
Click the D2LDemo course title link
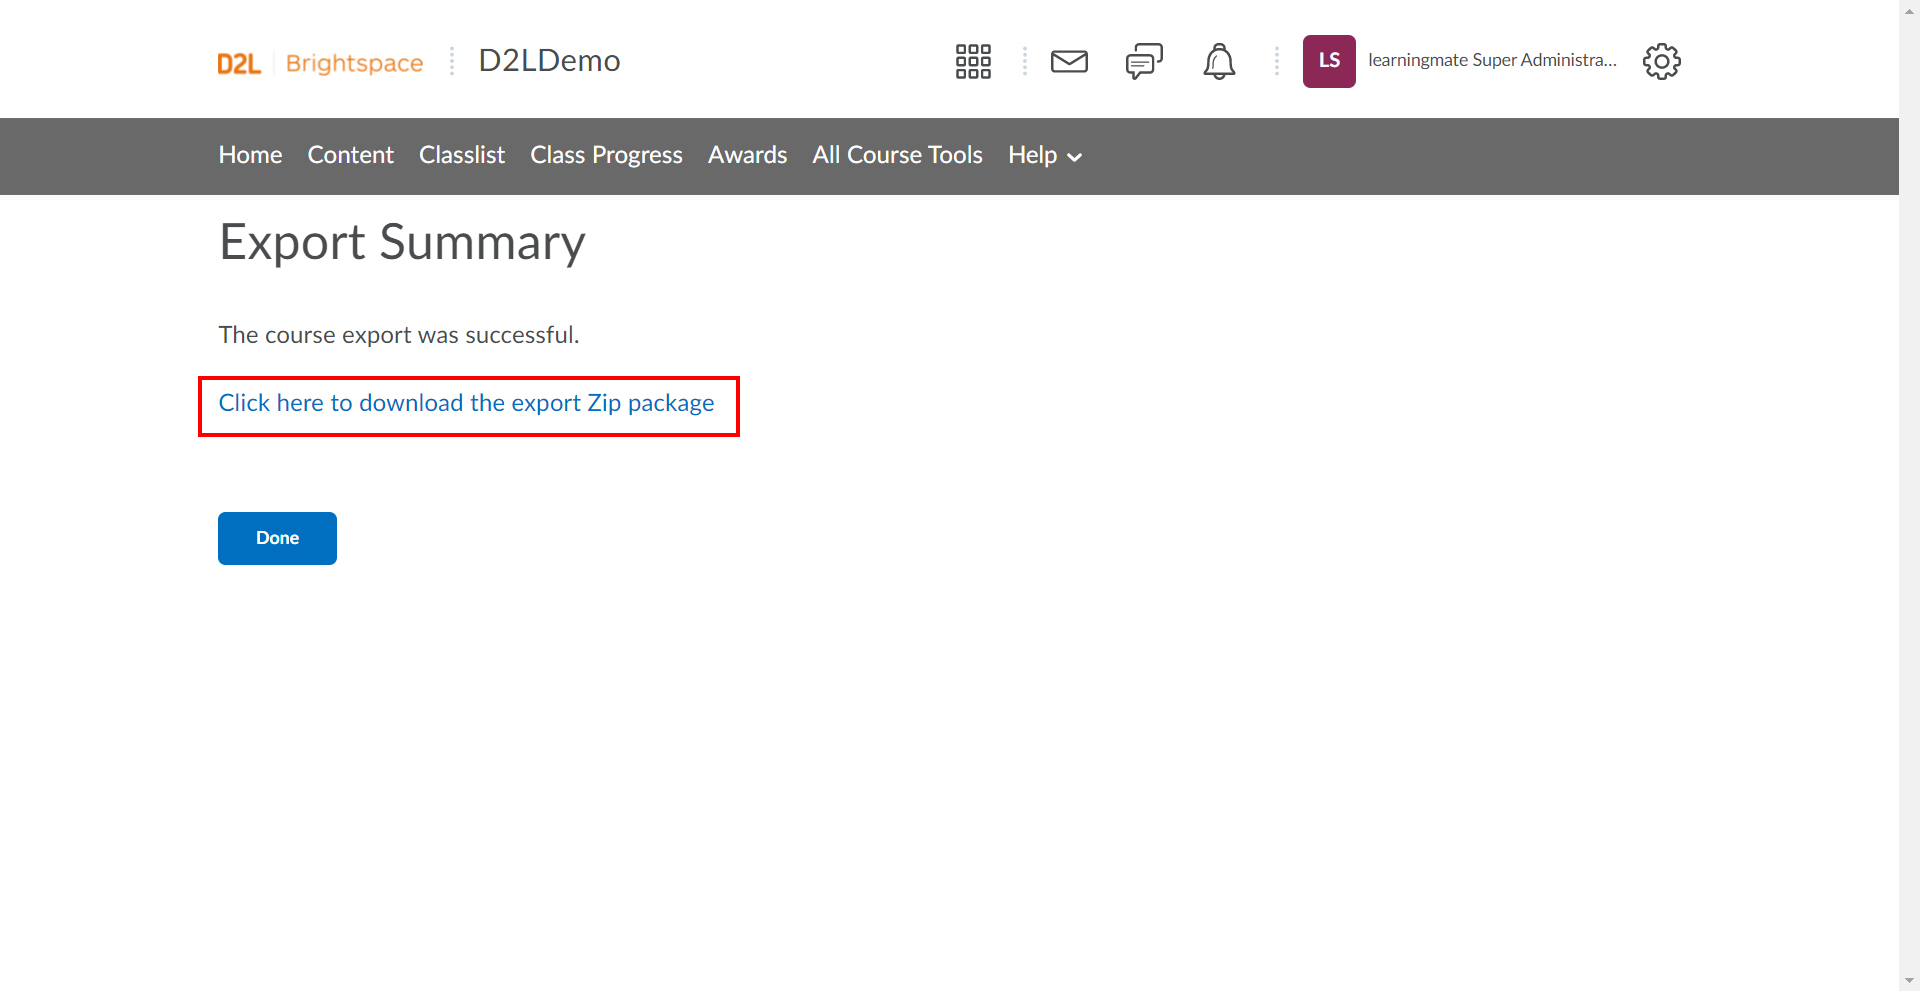549,60
